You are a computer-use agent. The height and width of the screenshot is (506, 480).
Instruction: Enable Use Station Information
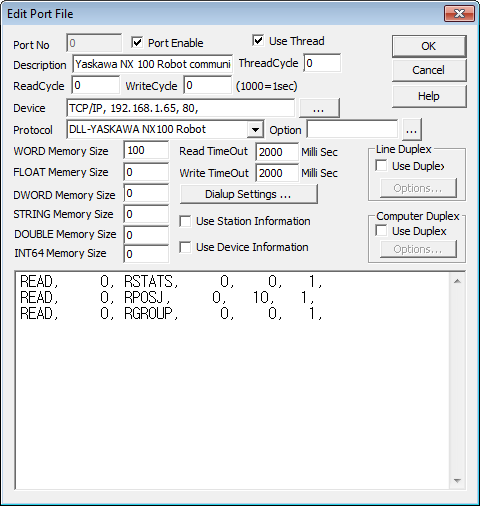coord(185,221)
